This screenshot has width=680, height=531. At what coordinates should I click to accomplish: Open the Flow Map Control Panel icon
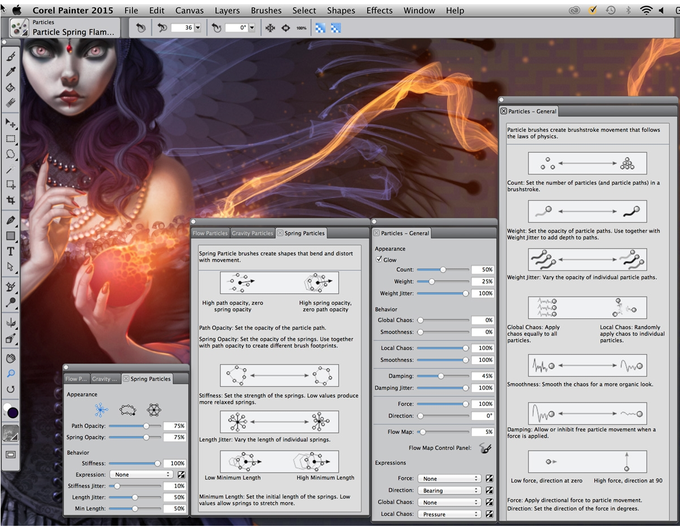[486, 448]
